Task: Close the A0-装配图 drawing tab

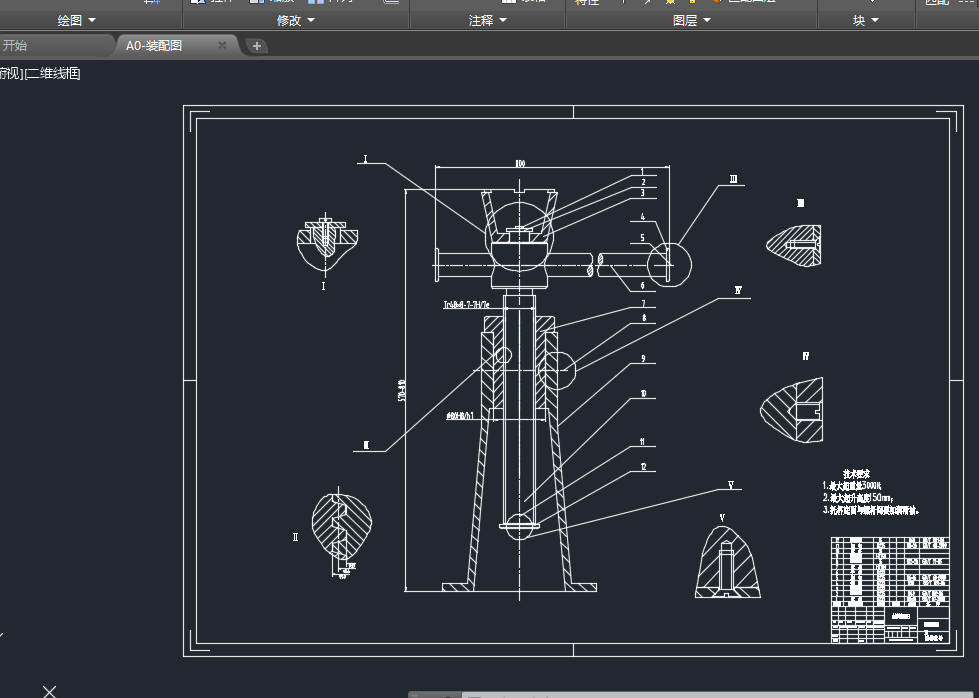Action: point(222,46)
